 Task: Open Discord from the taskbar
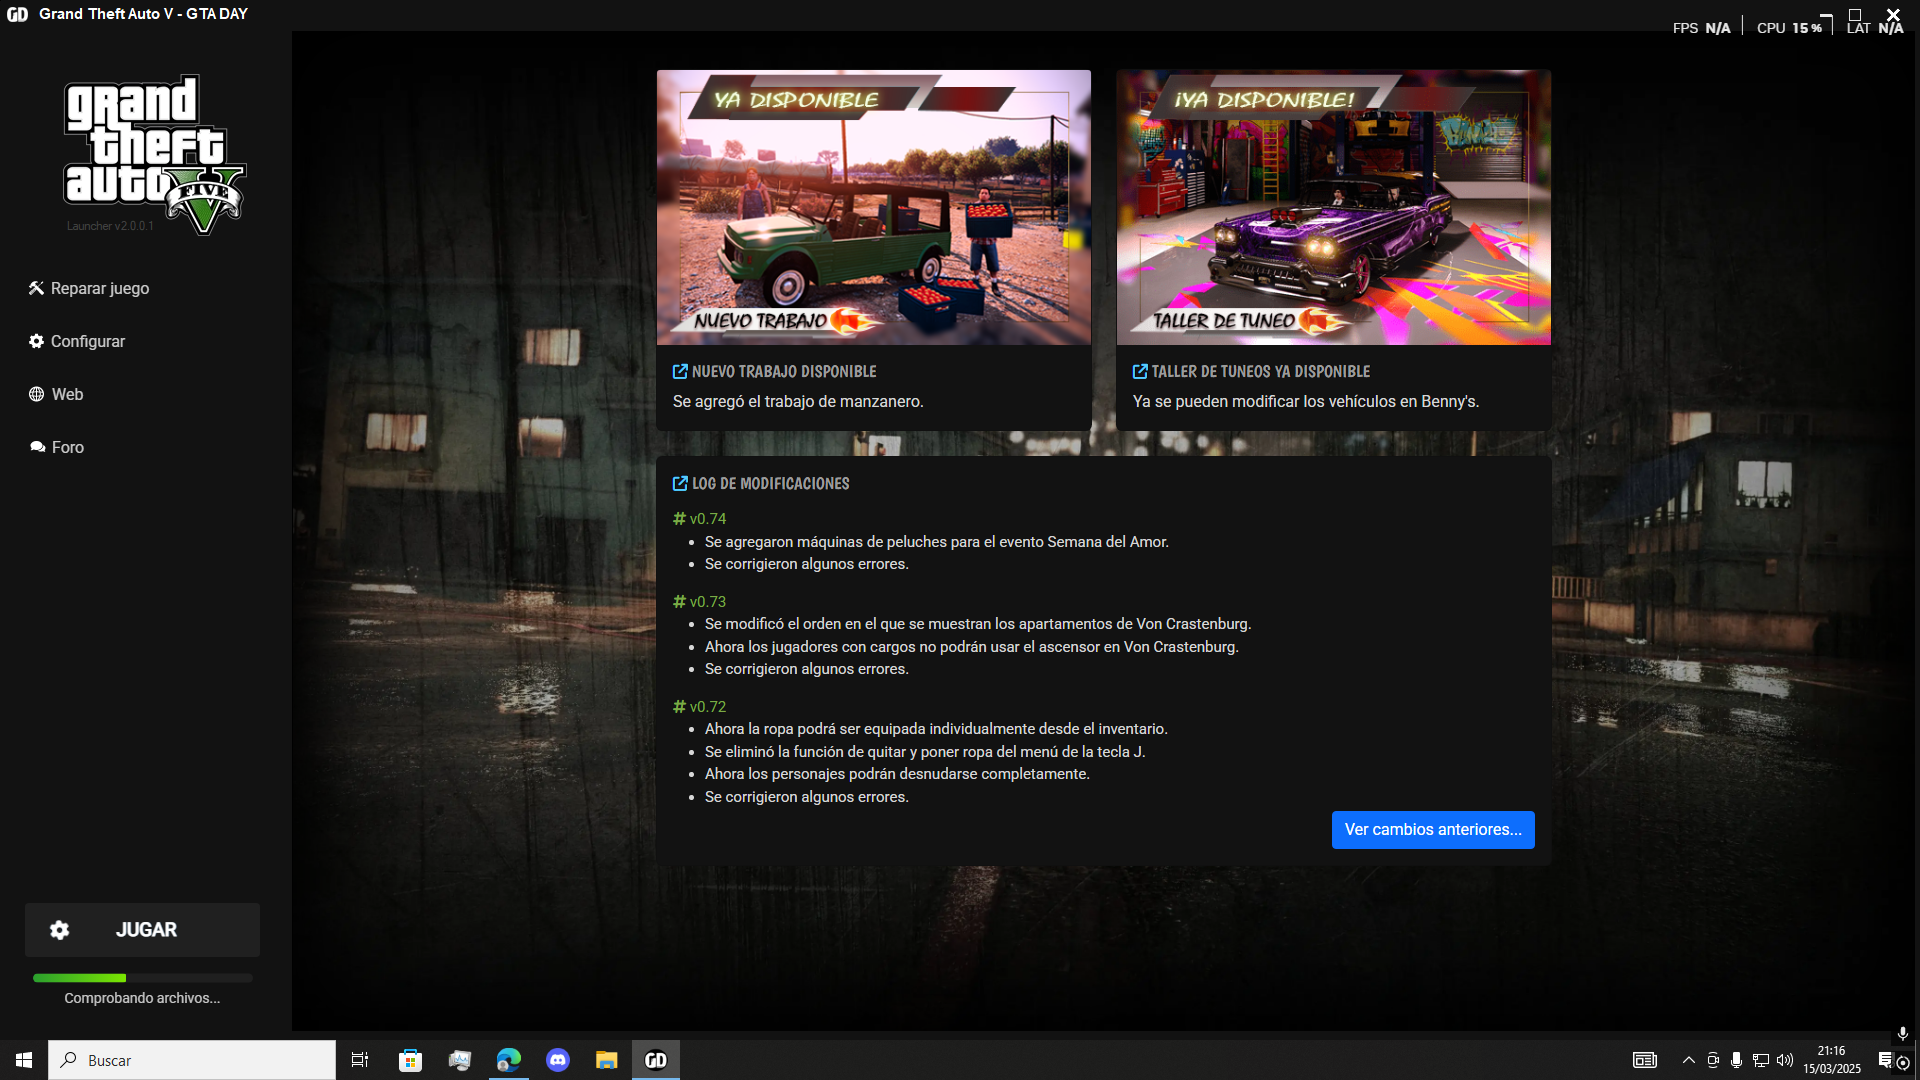pyautogui.click(x=558, y=1060)
